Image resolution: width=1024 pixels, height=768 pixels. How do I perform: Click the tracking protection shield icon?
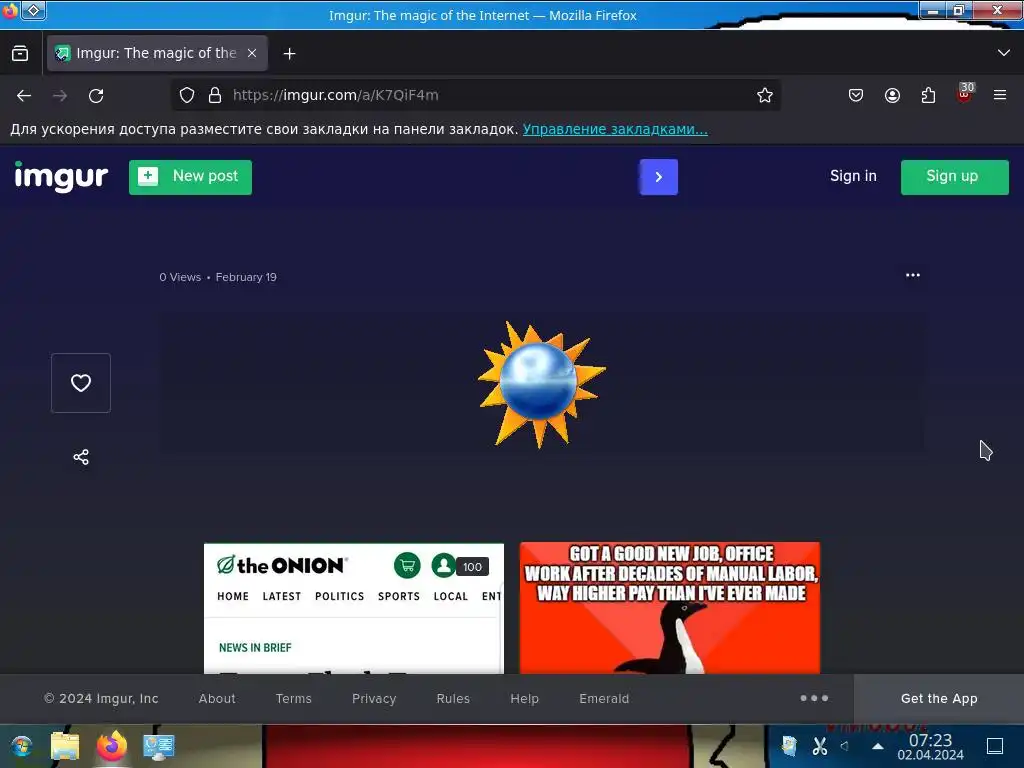click(x=187, y=95)
